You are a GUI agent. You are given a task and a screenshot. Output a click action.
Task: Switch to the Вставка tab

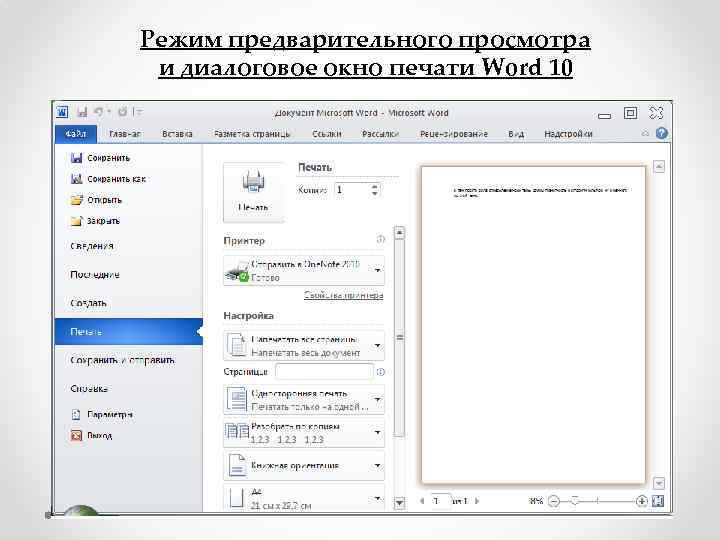click(177, 134)
